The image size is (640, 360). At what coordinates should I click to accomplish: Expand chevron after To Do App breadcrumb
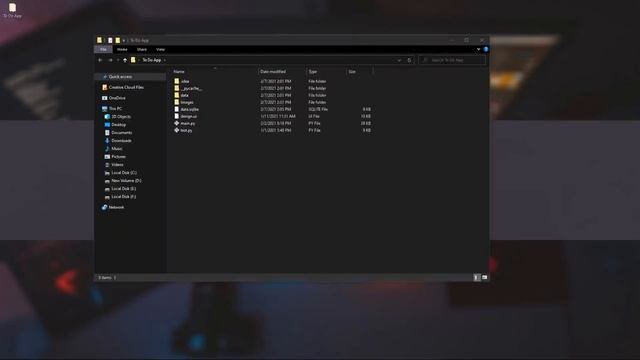point(164,60)
